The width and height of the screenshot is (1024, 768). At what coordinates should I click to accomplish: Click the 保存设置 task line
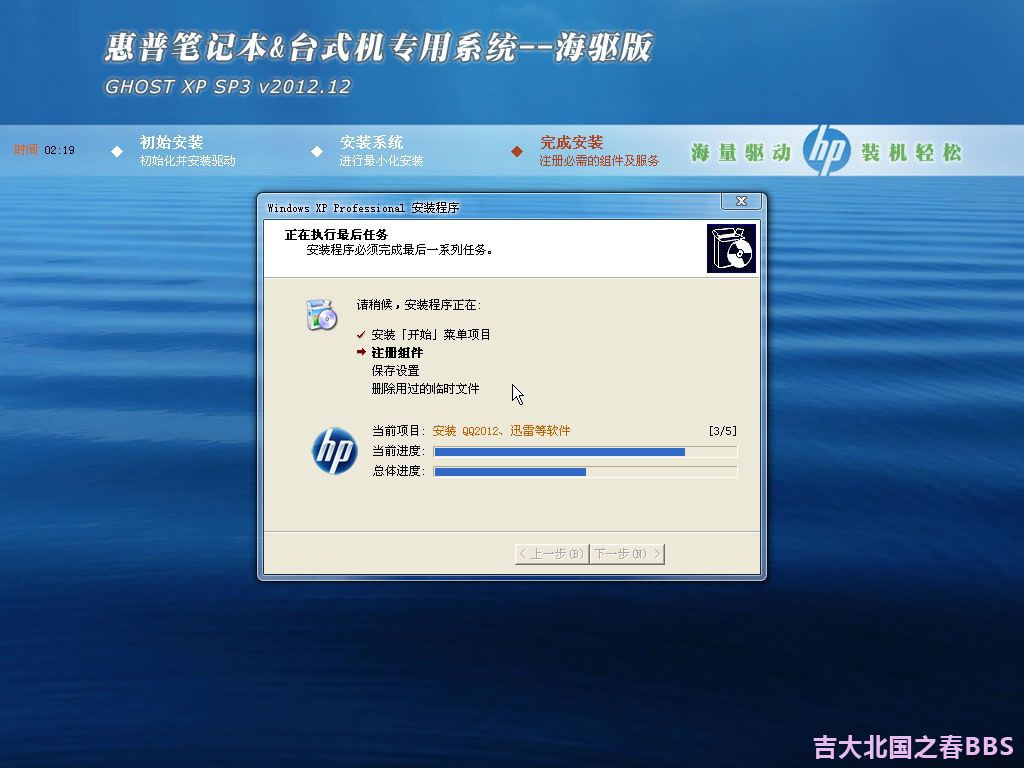pos(395,370)
